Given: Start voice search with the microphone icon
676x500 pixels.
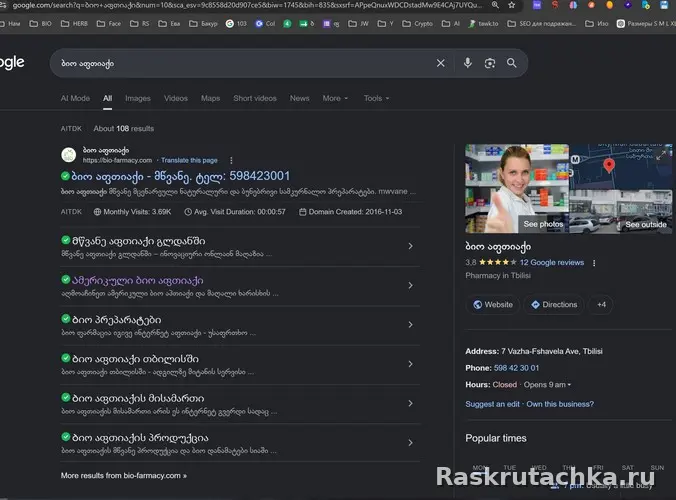Looking at the screenshot, I should click(468, 63).
